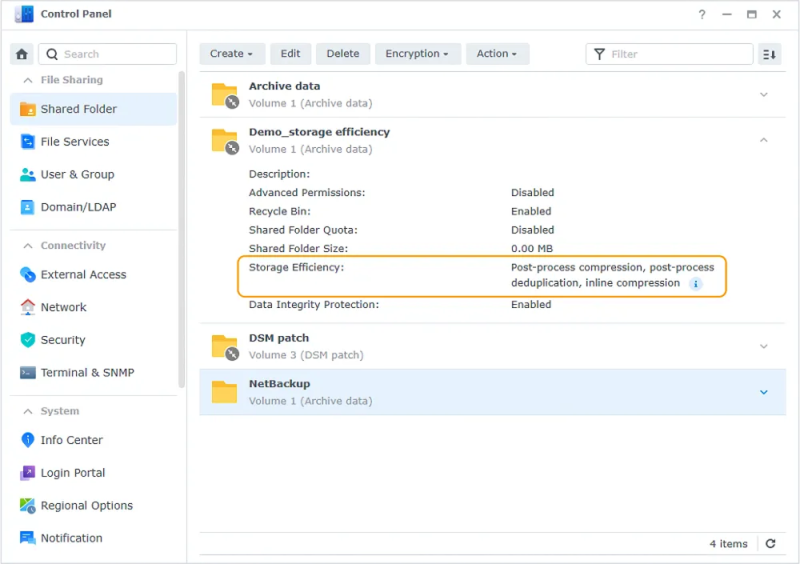Click the 'Recycle Bin:' label
This screenshot has height=564, width=800.
pos(280,211)
